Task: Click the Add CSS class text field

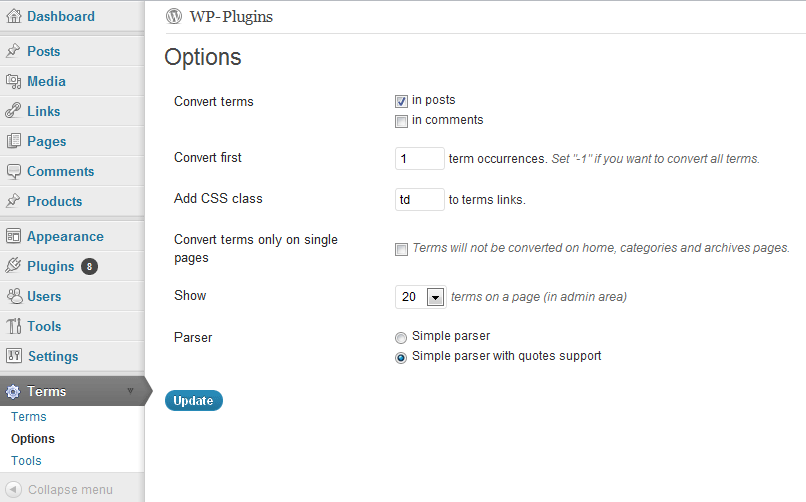Action: (x=419, y=199)
